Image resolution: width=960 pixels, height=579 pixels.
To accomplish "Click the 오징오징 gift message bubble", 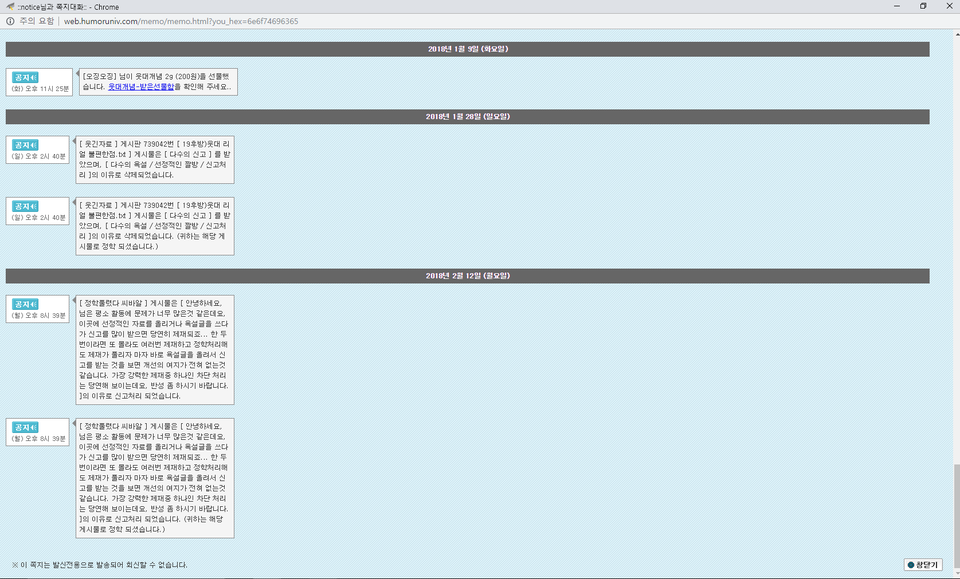I will (158, 82).
